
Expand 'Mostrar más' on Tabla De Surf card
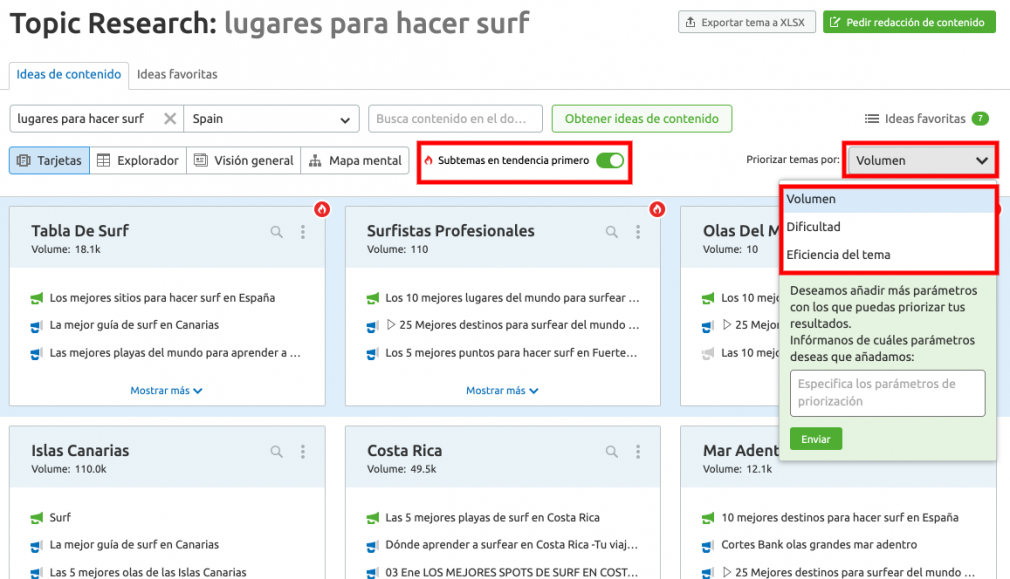pos(166,390)
